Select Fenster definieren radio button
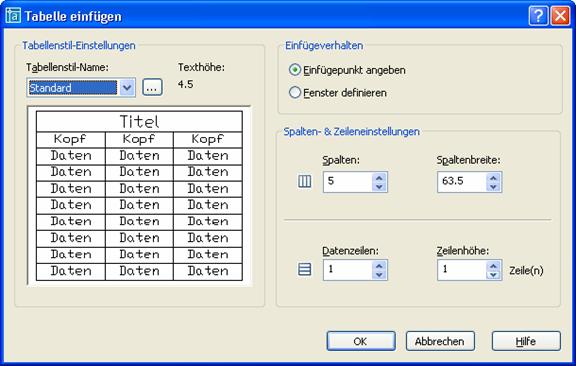The height and width of the screenshot is (366, 576). (x=295, y=92)
